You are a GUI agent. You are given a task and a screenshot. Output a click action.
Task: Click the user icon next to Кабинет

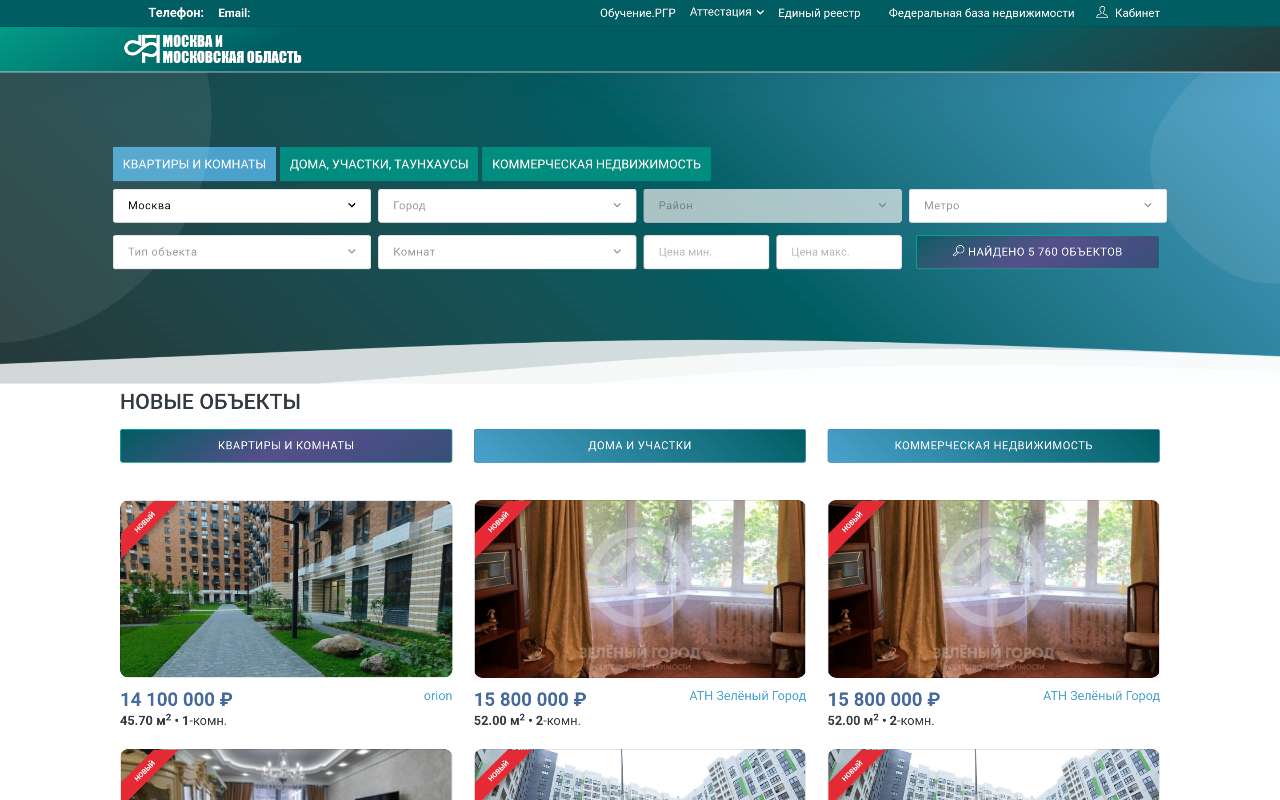click(1102, 13)
